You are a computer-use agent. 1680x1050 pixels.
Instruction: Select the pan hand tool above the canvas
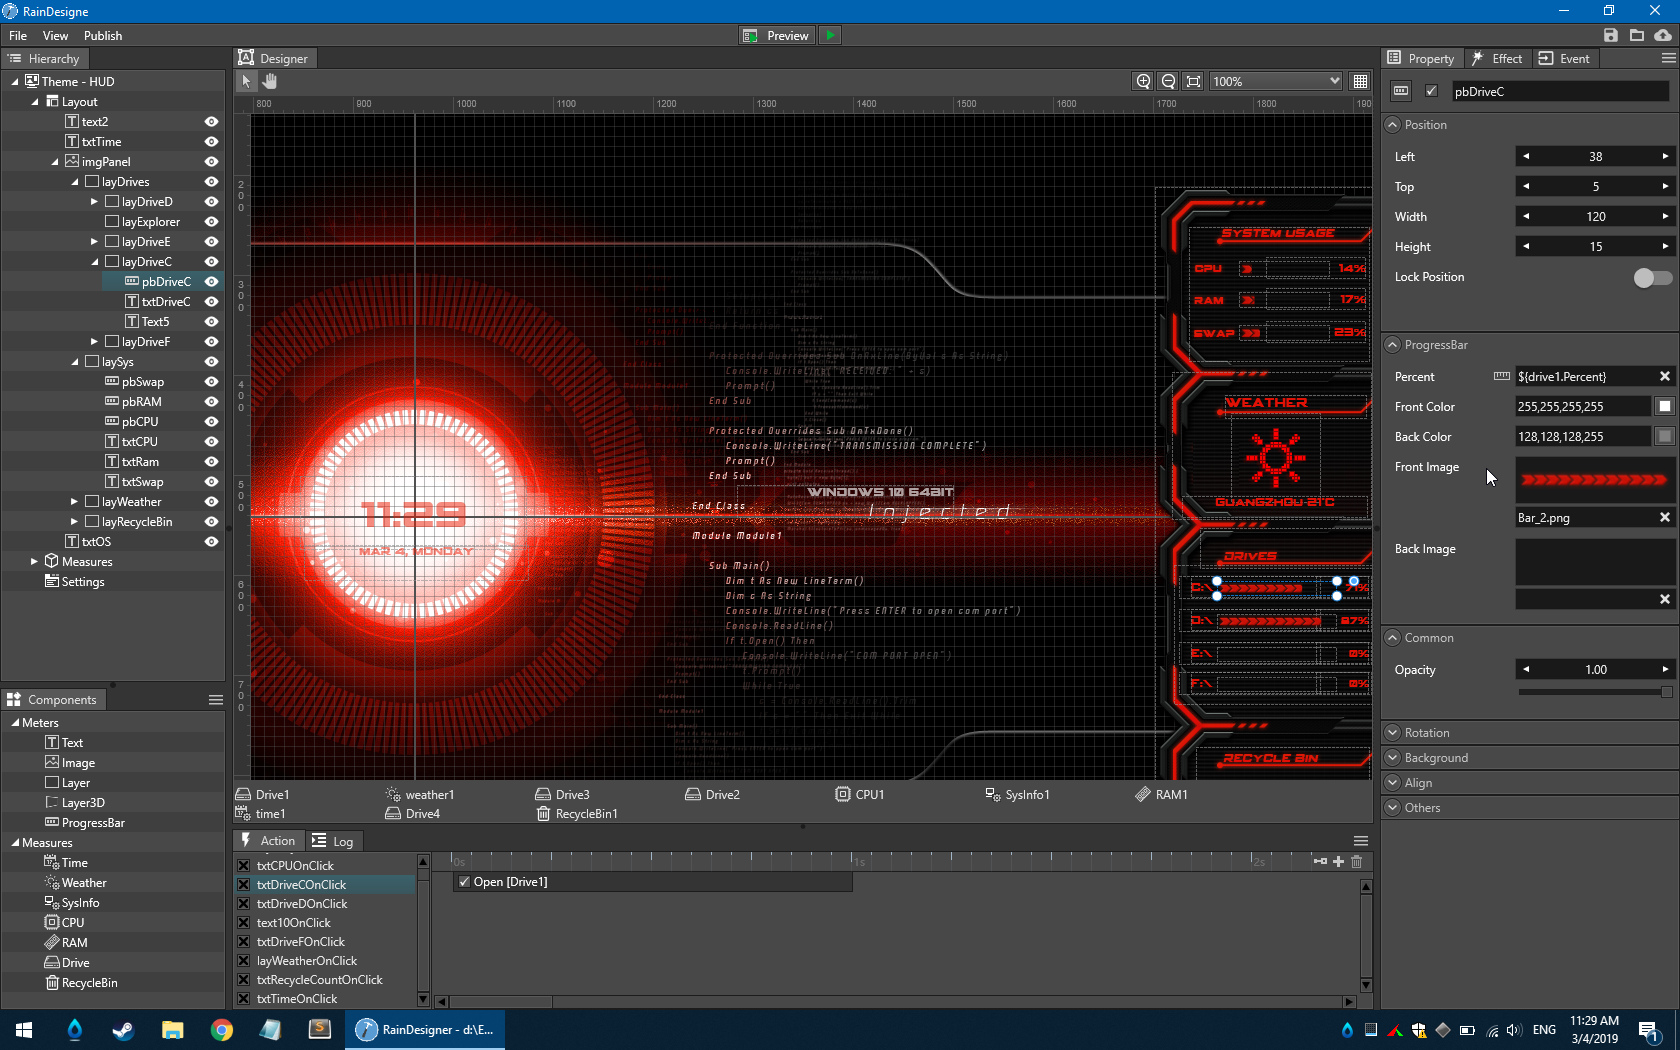(268, 81)
